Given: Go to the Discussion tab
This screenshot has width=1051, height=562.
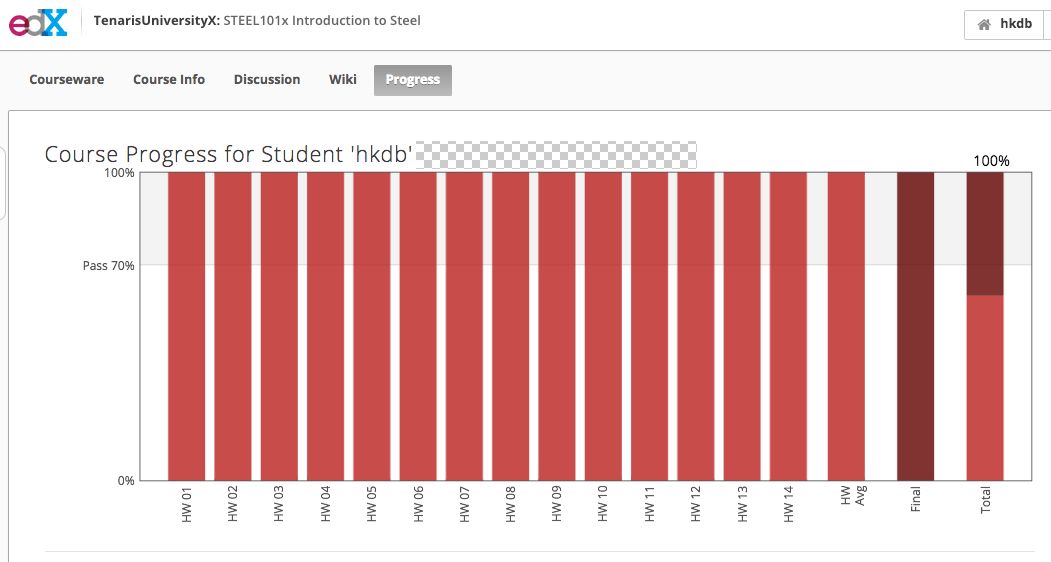Looking at the screenshot, I should click(267, 80).
